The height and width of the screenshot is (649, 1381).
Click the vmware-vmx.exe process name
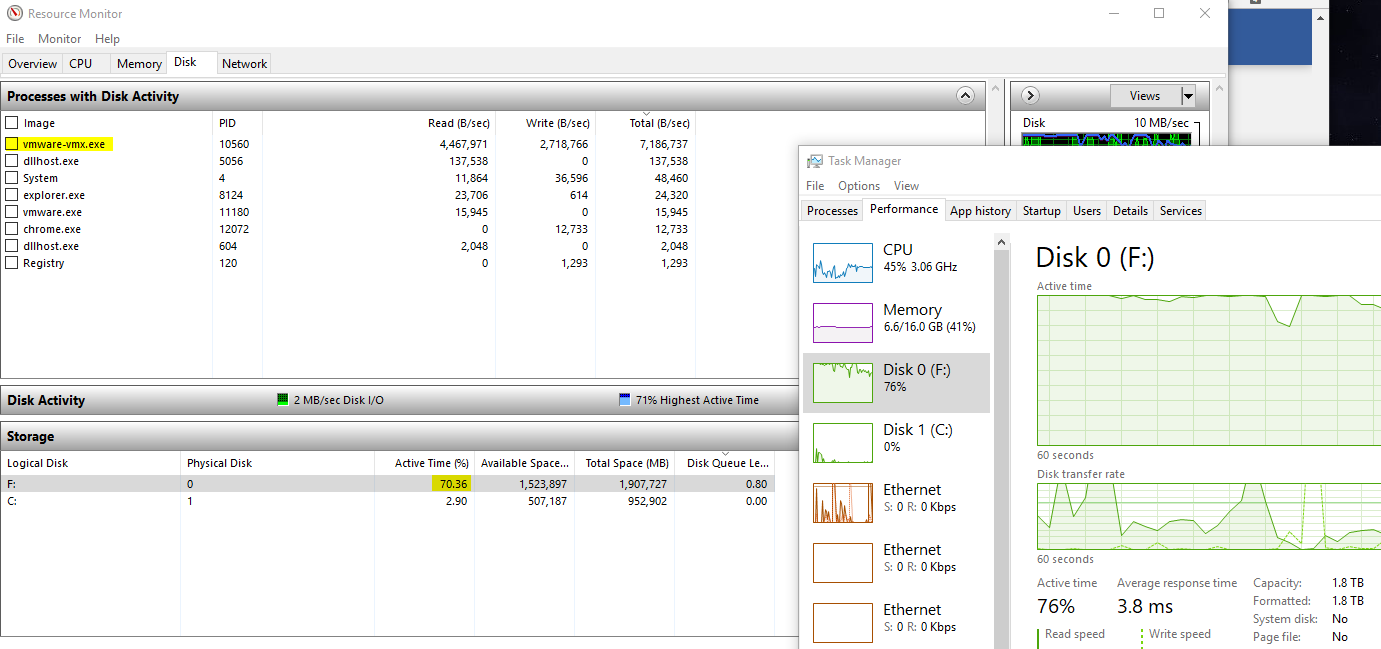64,144
